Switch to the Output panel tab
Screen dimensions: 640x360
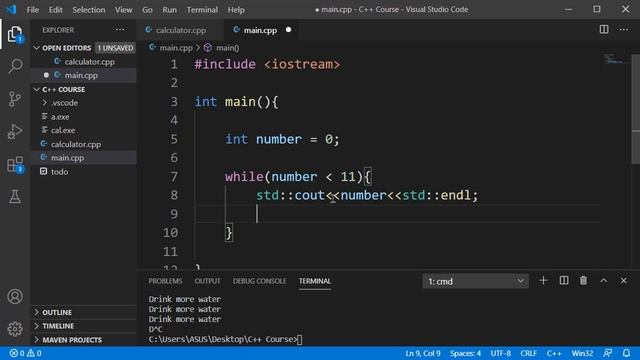click(207, 281)
